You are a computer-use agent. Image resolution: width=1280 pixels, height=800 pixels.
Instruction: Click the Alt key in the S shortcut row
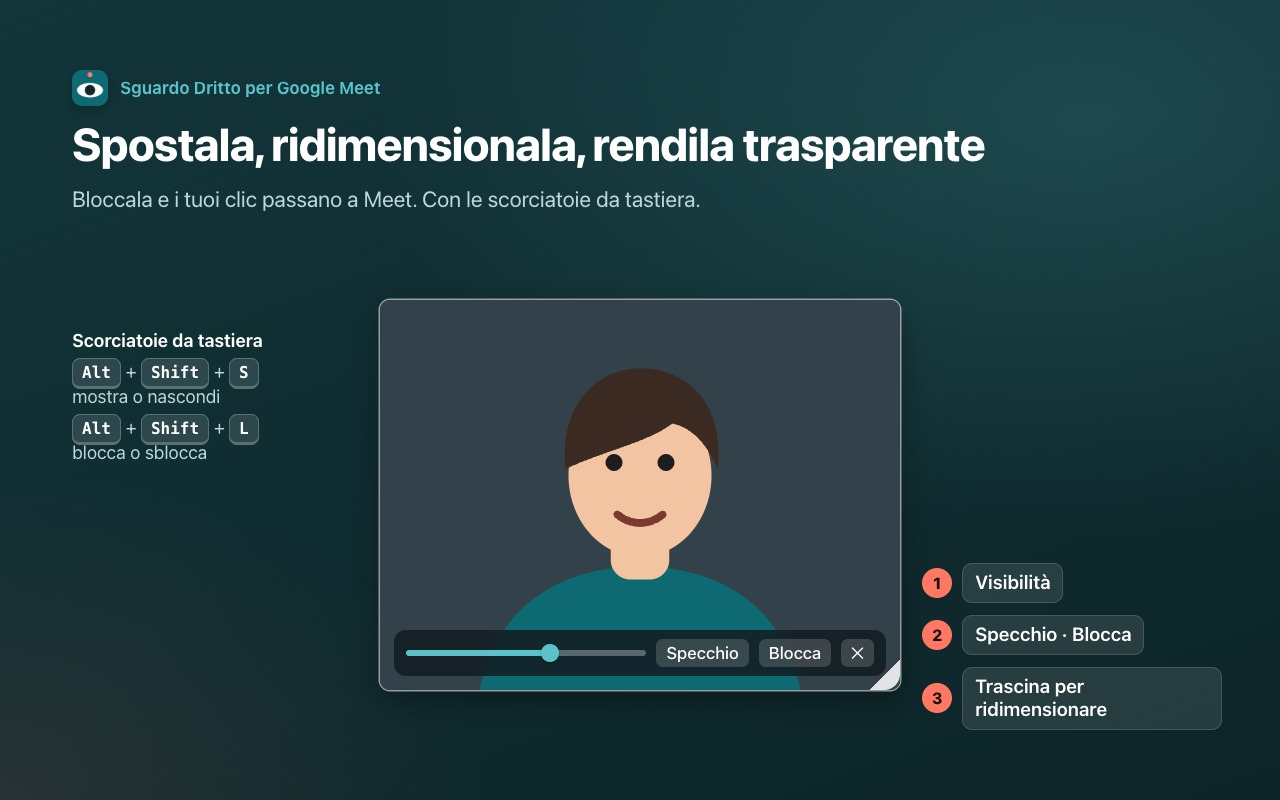pyautogui.click(x=96, y=372)
